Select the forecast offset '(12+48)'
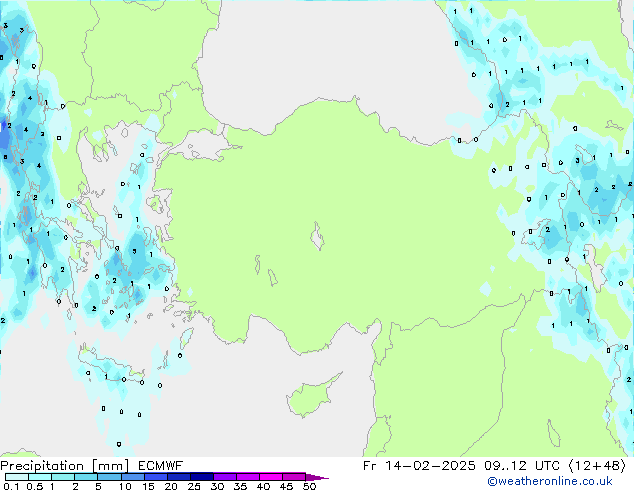Viewport: 634px width, 490px height. coord(597,466)
